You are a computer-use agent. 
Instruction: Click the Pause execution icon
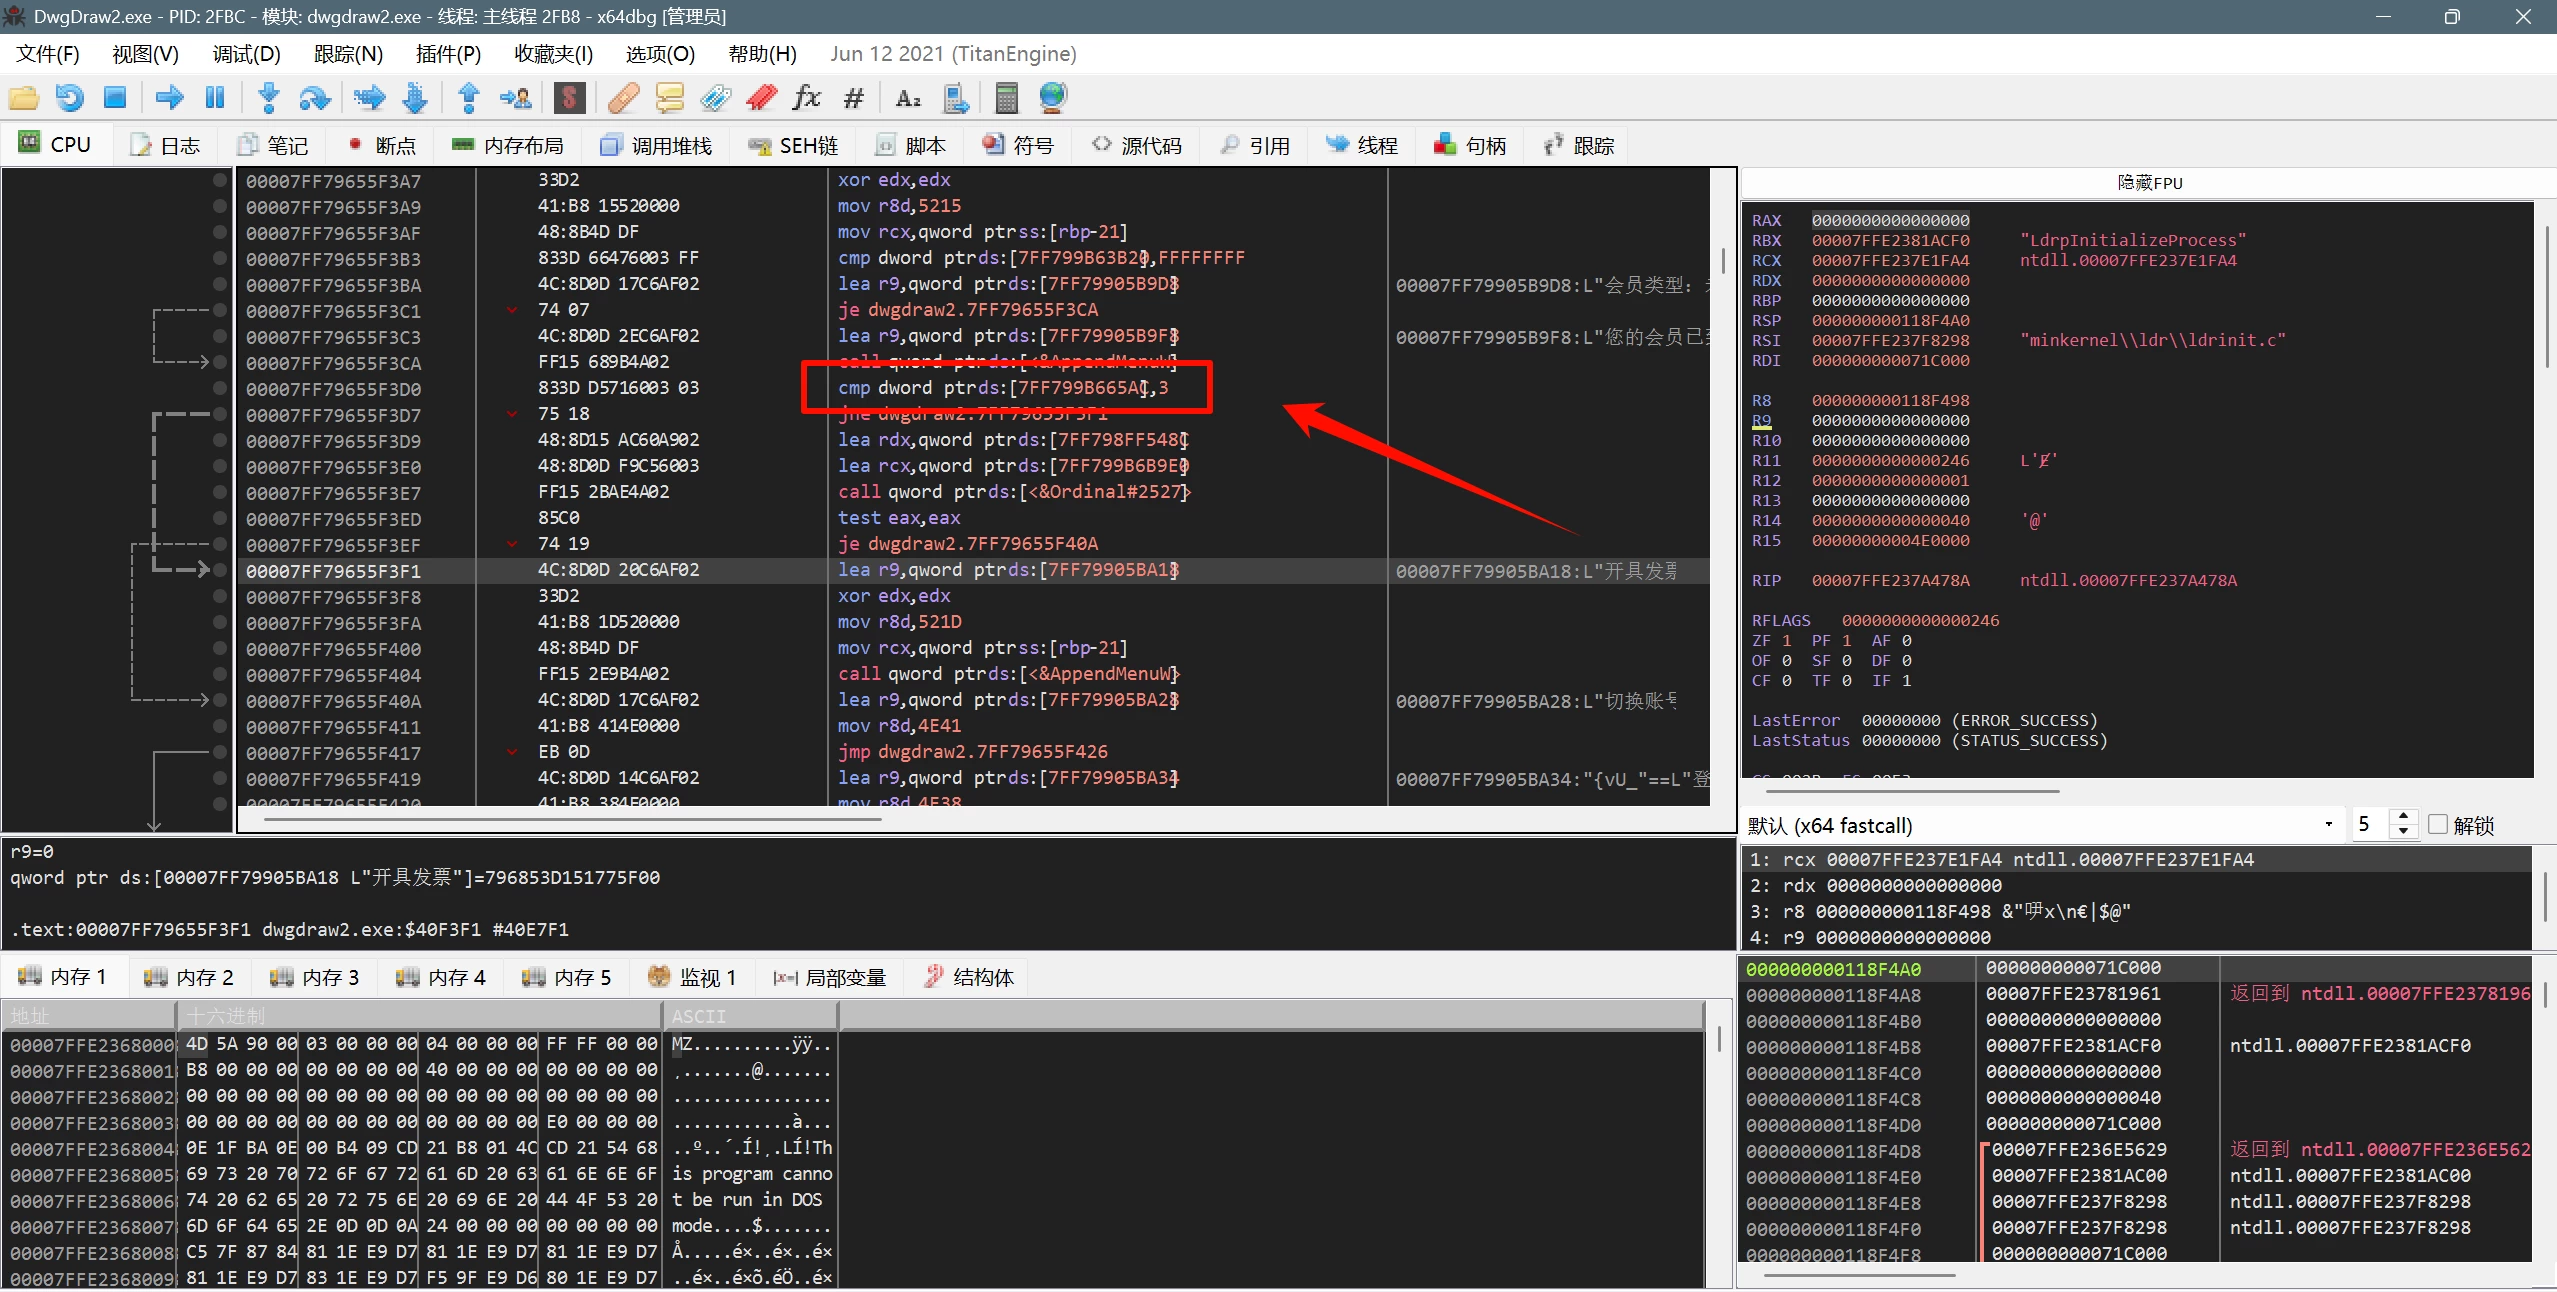tap(215, 98)
